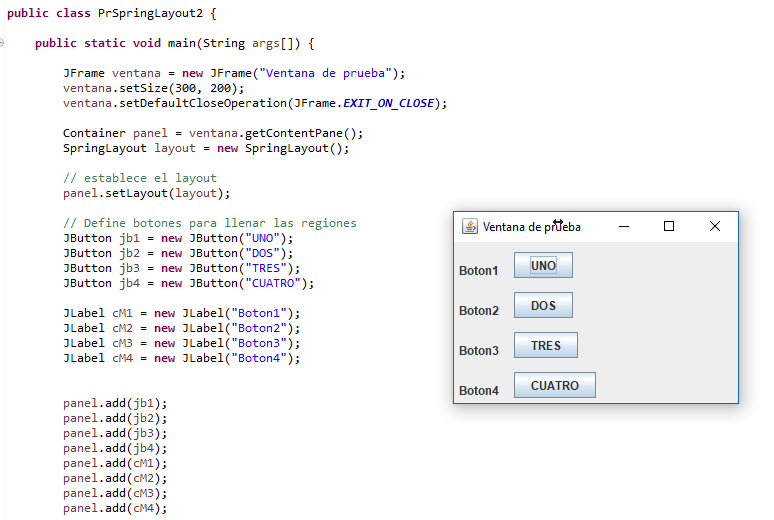Click the Boton4 label

(479, 391)
